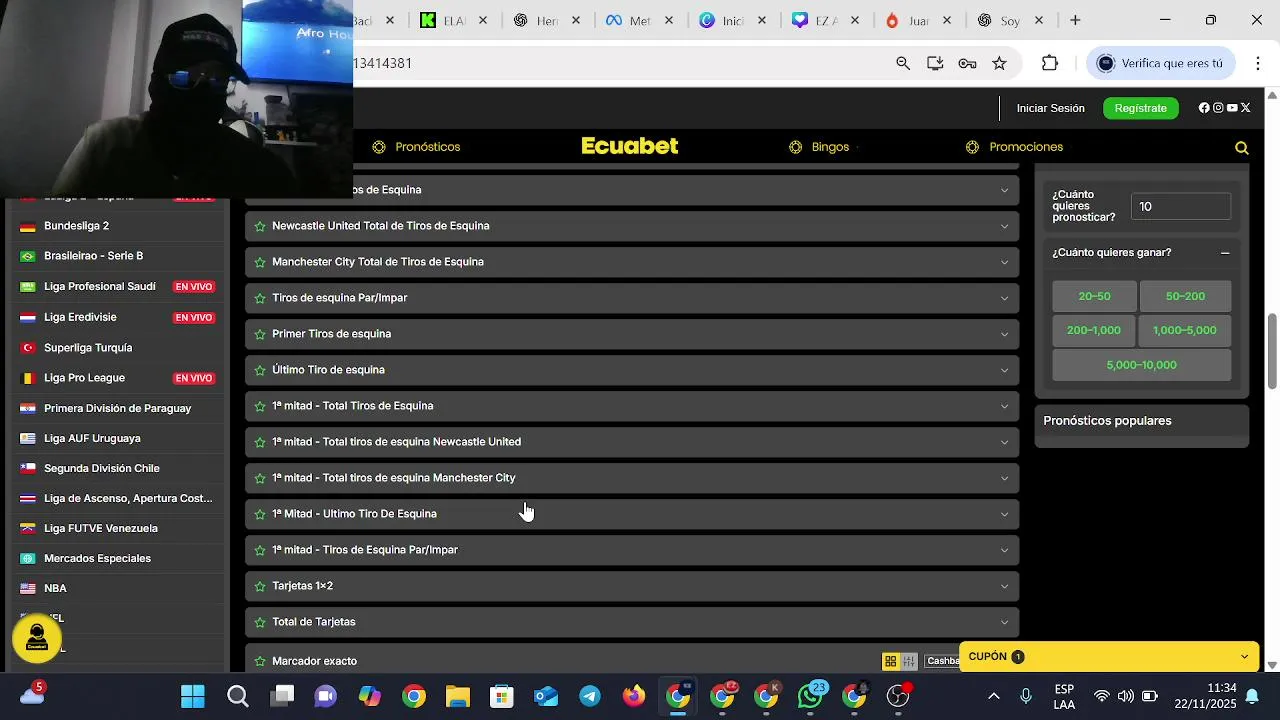Viewport: 1280px width, 720px height.
Task: Open WhatsApp from the taskbar
Action: 810,696
